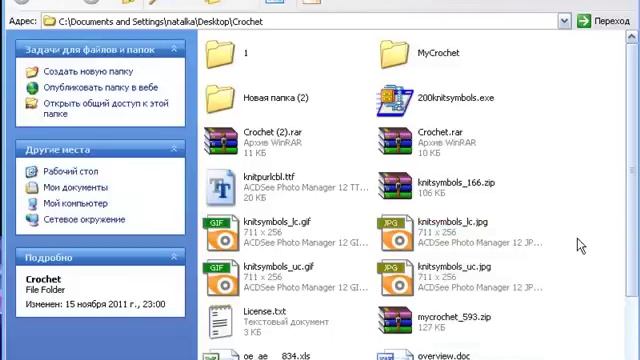Select the file name 200knitsymbols.exe
Screen dimensions: 640x360
tap(456, 98)
